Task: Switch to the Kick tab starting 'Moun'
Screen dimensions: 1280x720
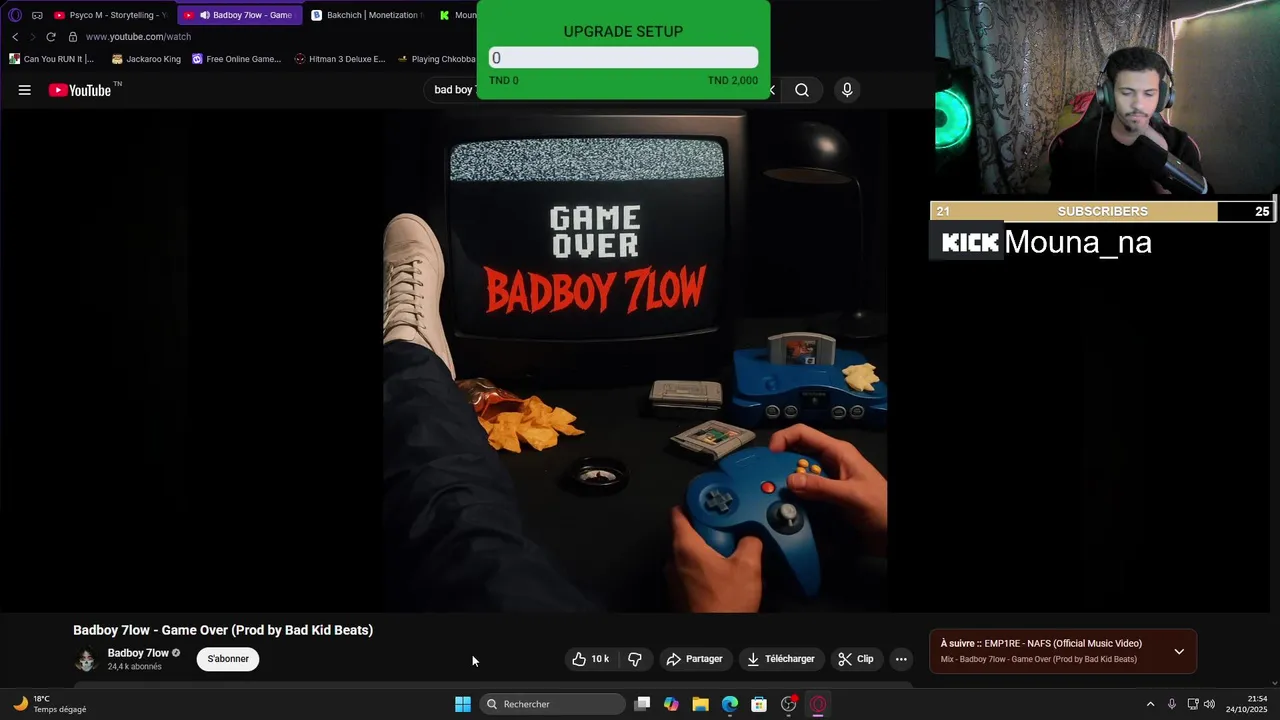Action: 457,15
